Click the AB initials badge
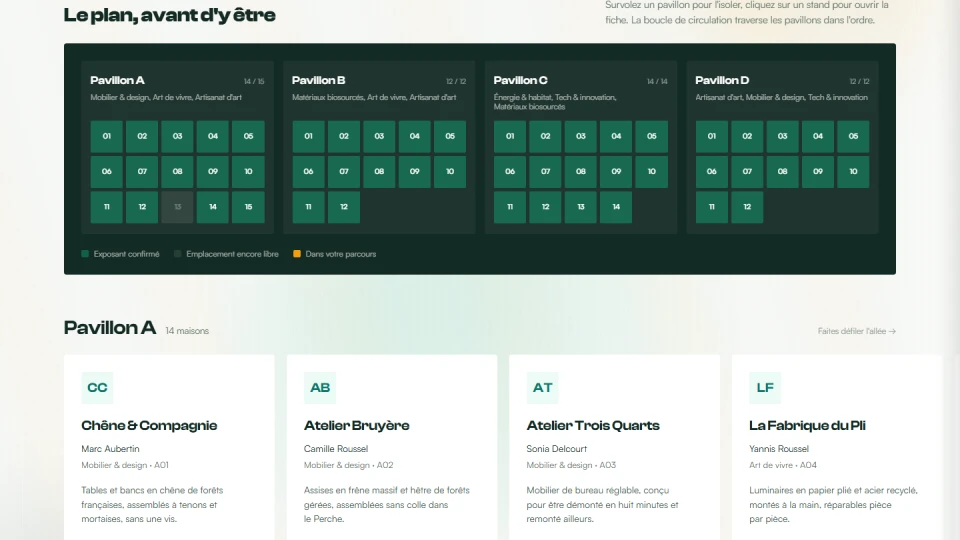This screenshot has height=540, width=960. click(320, 388)
